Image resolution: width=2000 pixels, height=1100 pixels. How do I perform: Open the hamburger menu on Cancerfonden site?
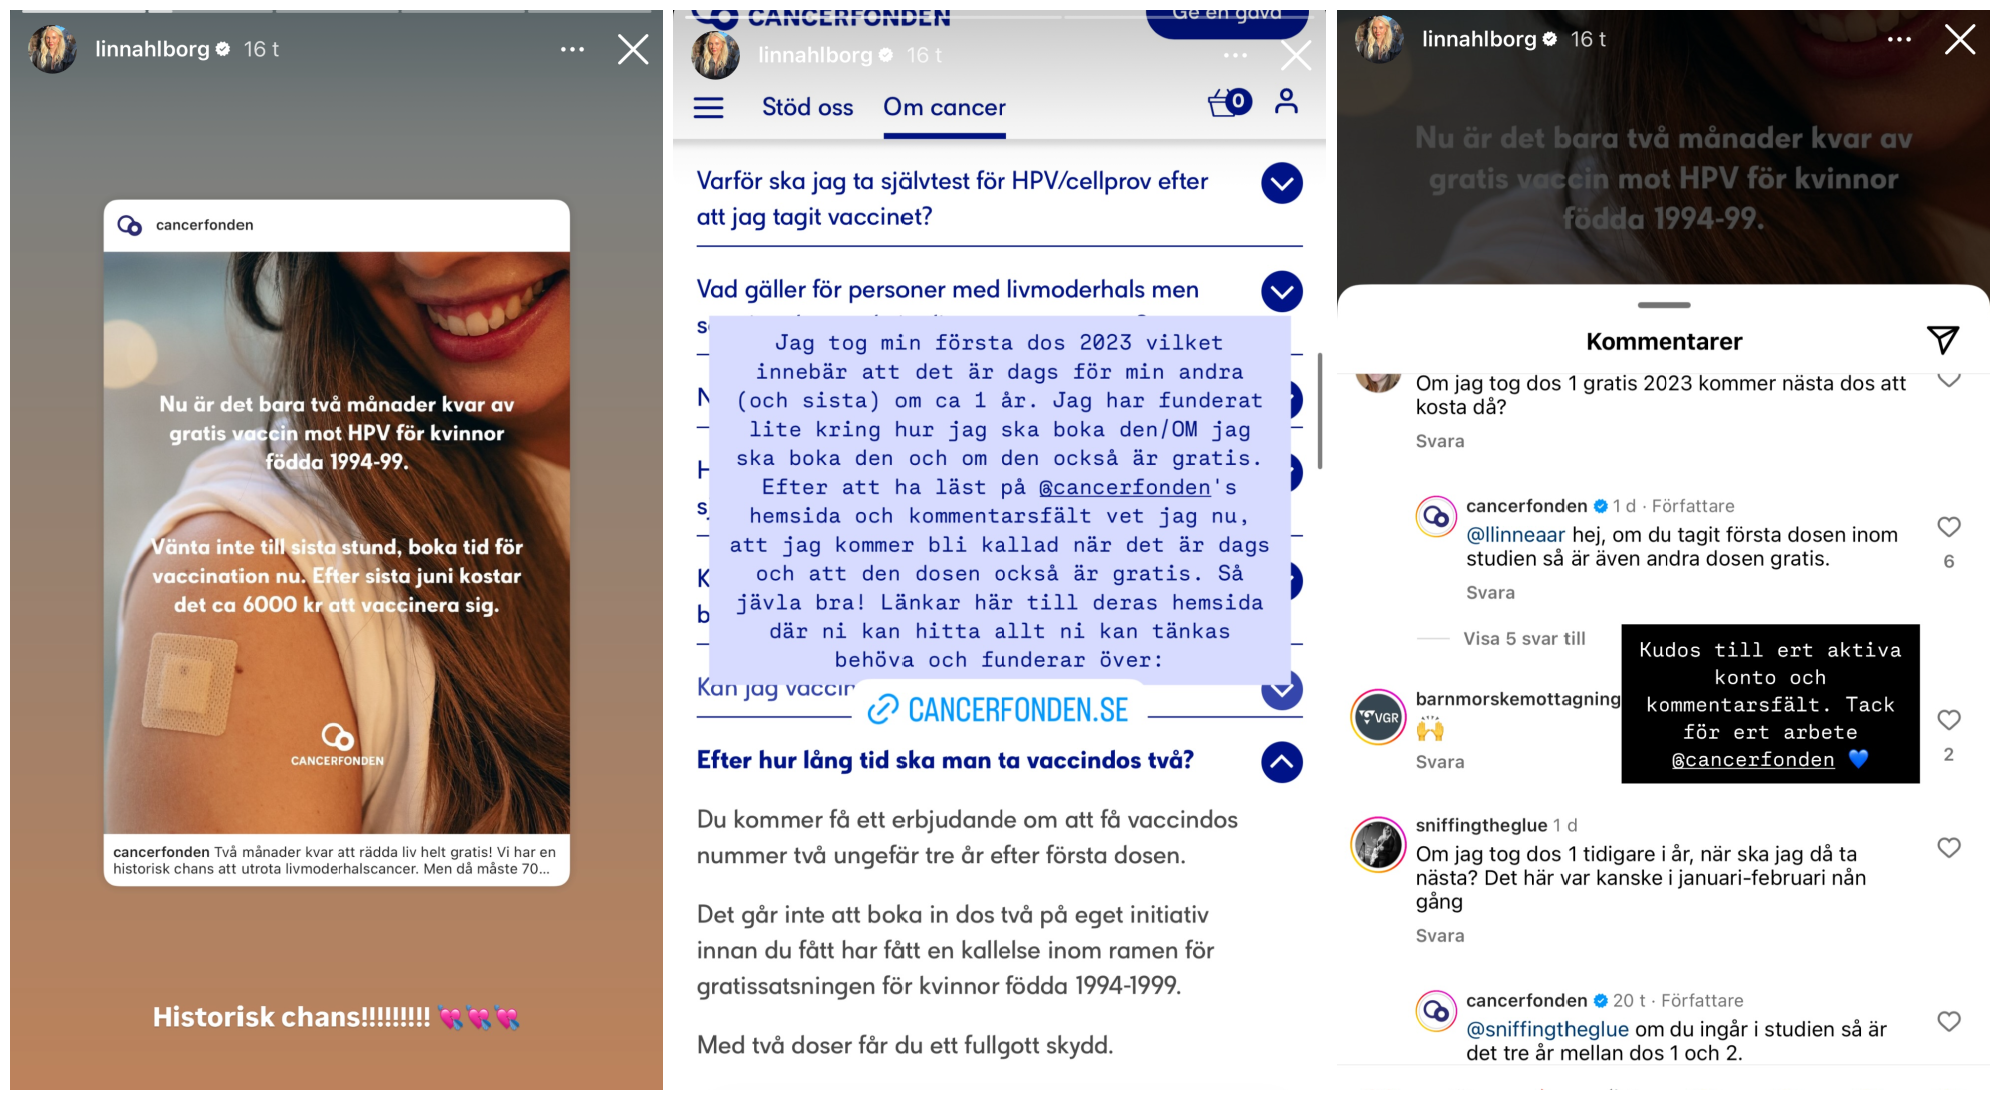(708, 107)
